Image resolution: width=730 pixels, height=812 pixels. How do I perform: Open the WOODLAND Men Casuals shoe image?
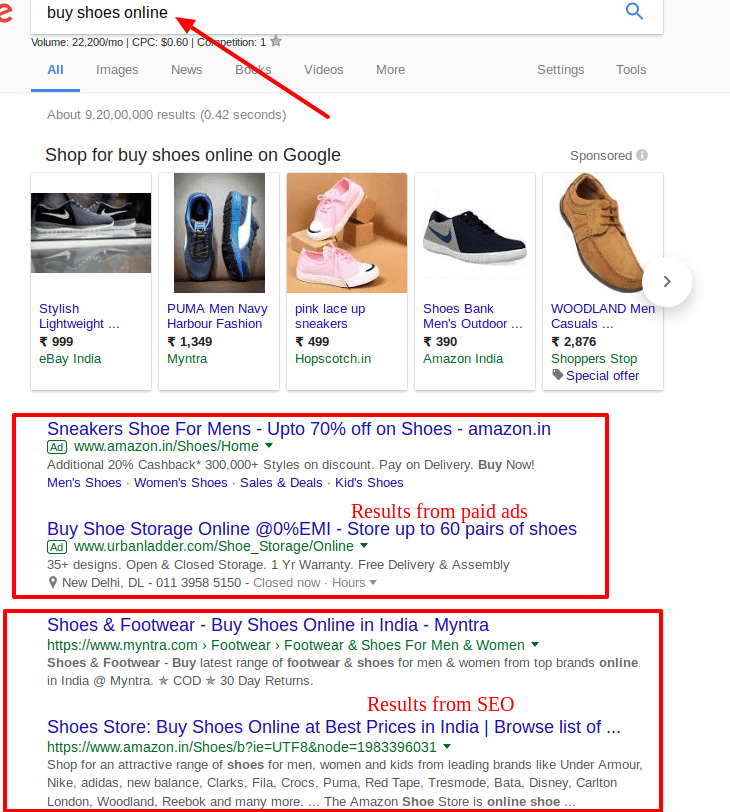[603, 233]
